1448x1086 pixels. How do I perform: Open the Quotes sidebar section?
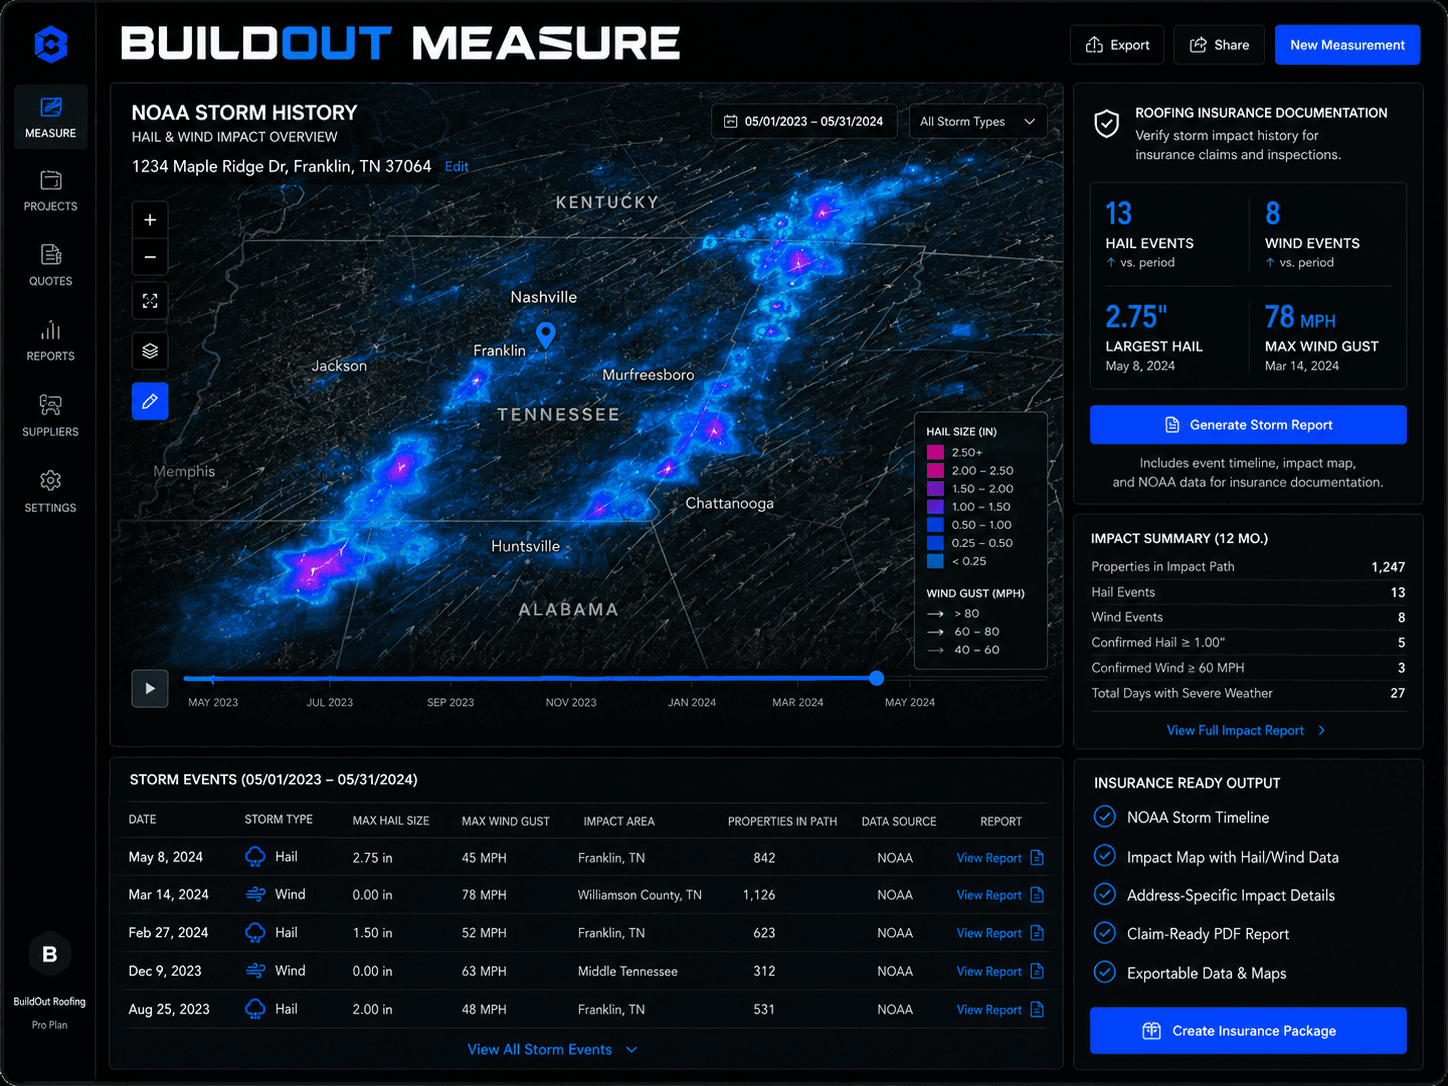coord(51,265)
